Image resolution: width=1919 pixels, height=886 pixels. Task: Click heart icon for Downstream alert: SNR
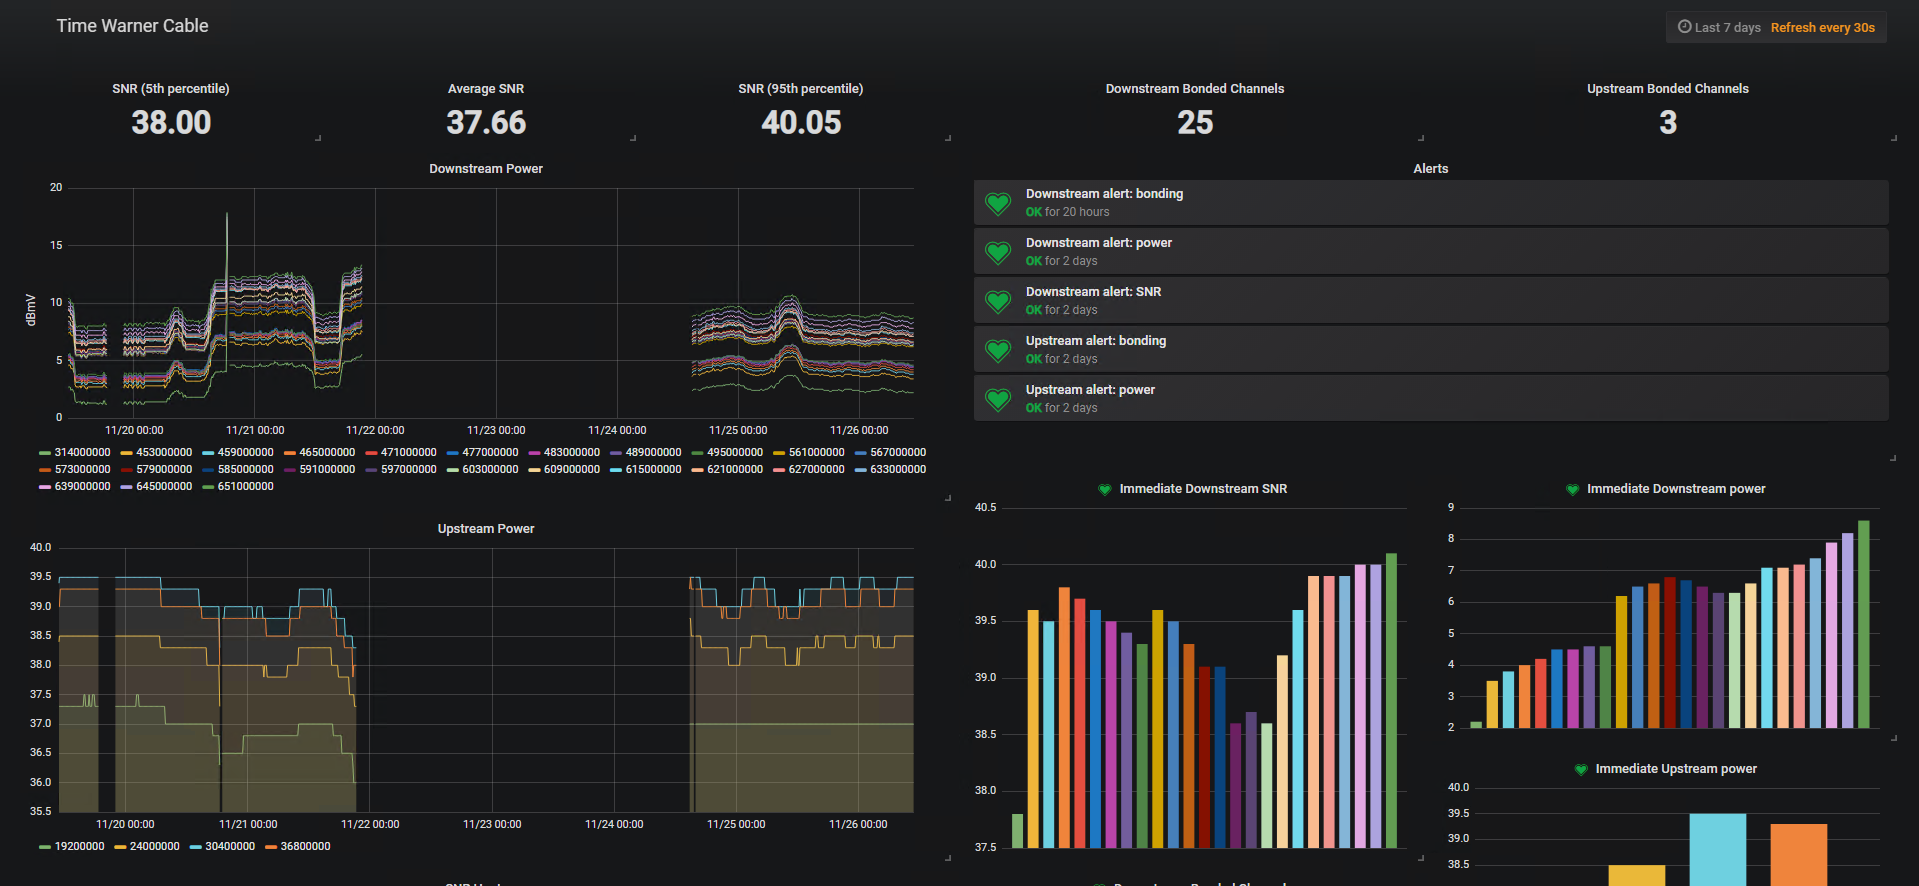[998, 301]
